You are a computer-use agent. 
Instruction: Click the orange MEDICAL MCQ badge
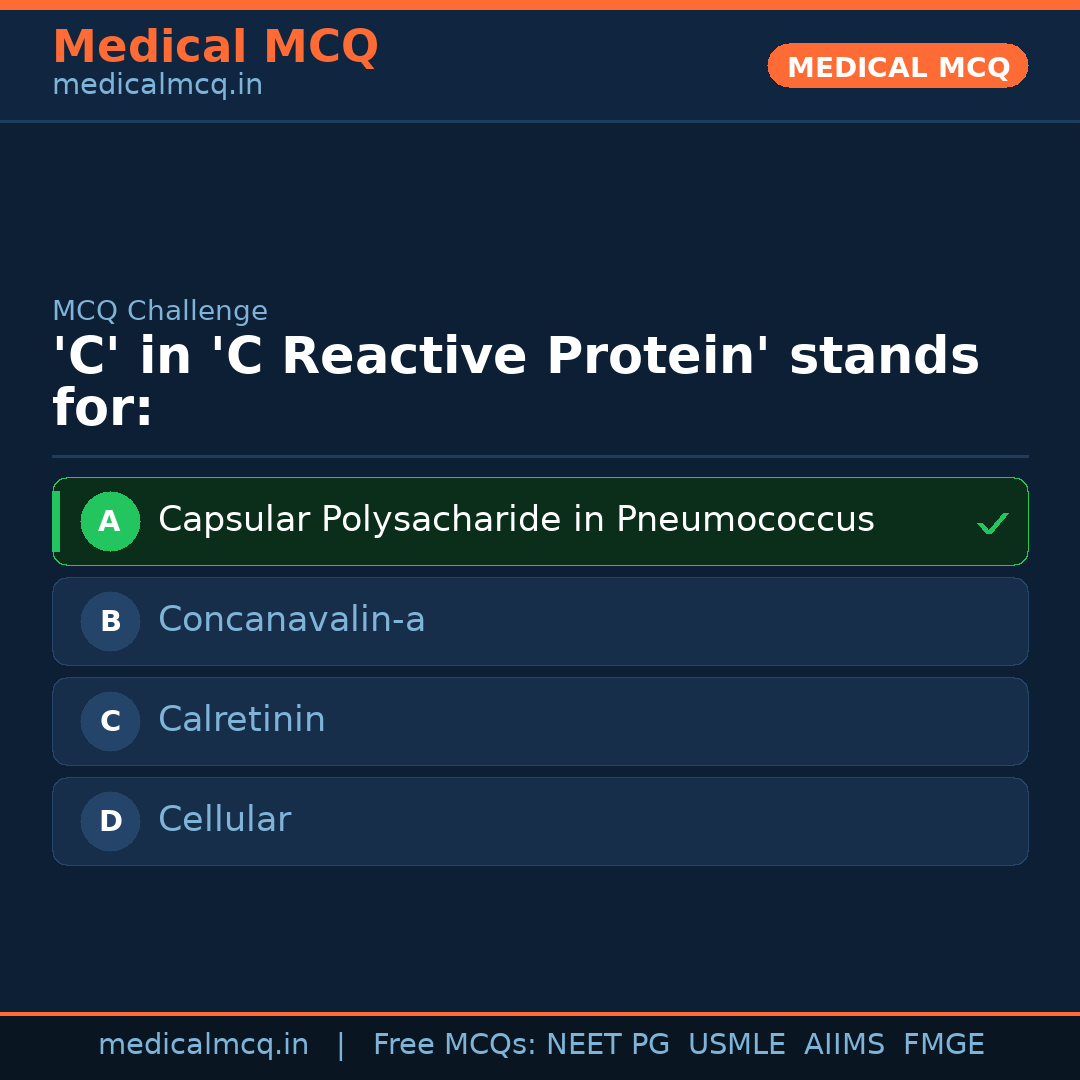[x=897, y=66]
